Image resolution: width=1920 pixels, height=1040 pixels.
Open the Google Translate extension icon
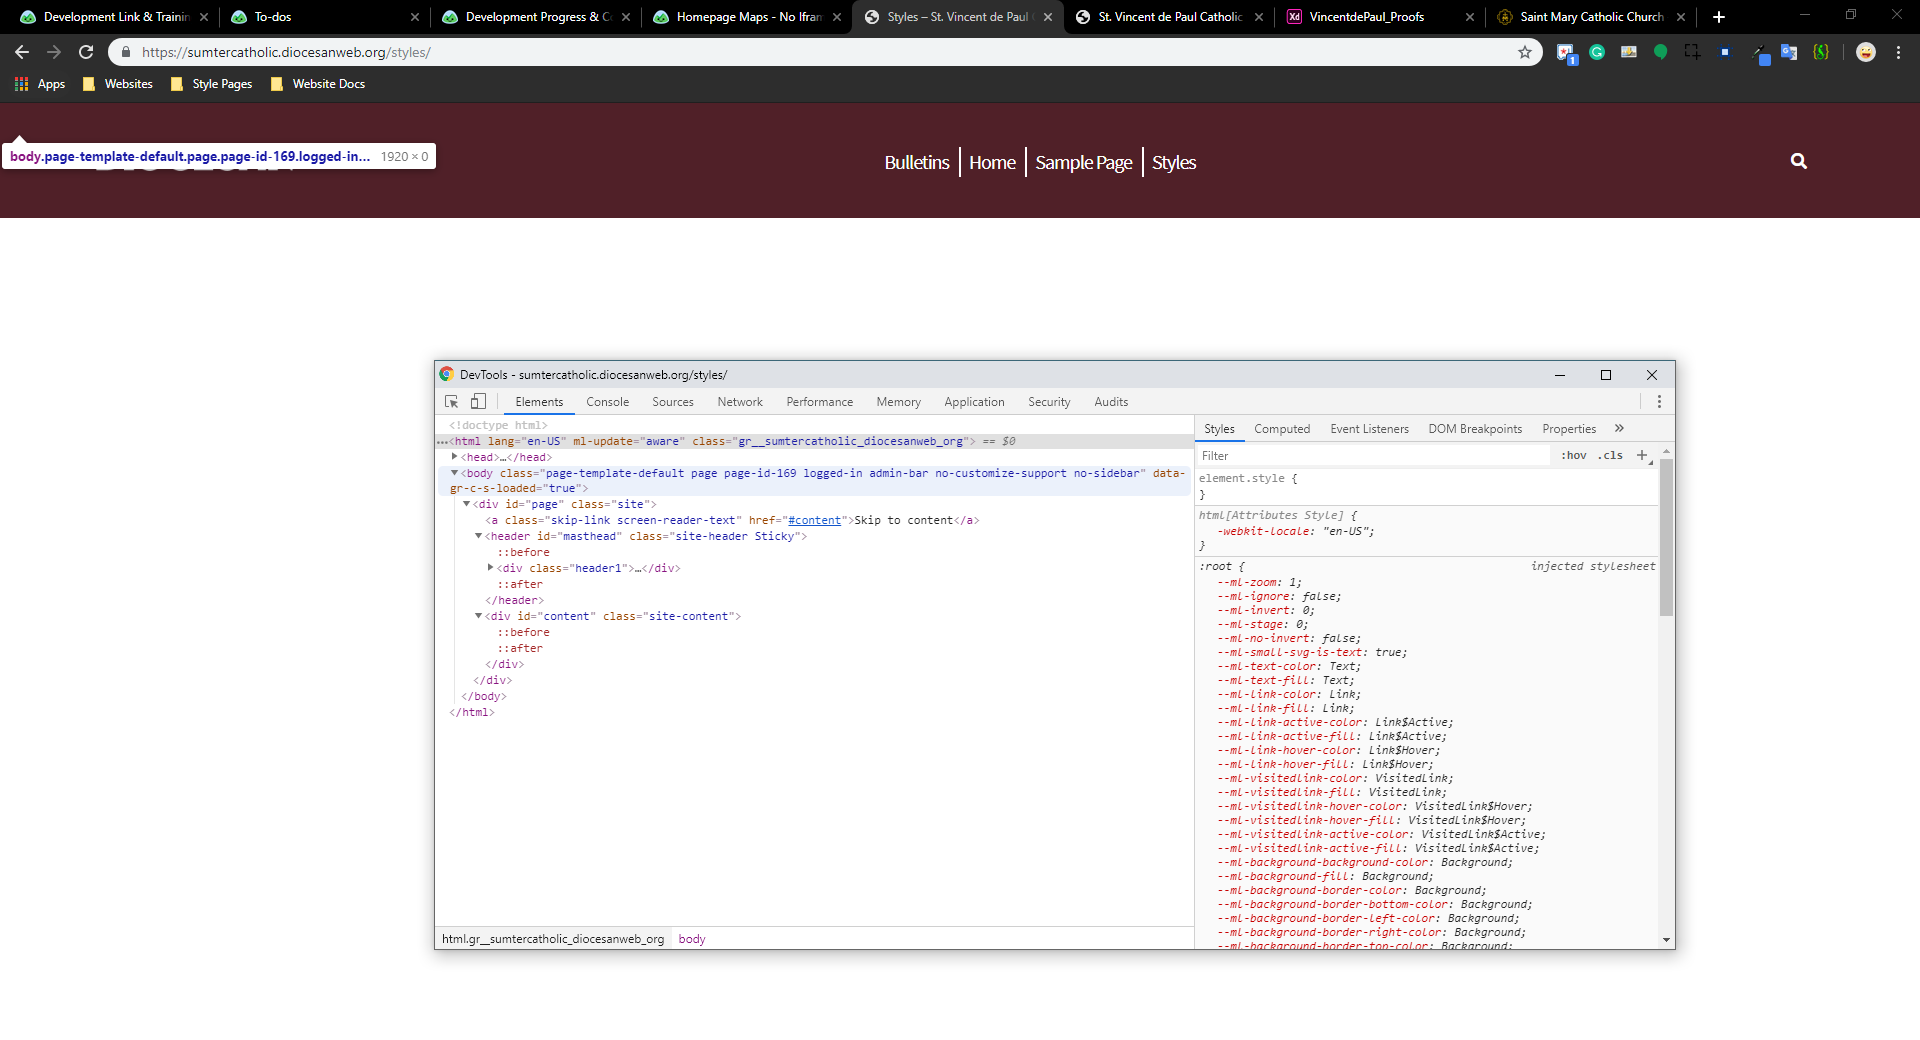coord(1789,52)
